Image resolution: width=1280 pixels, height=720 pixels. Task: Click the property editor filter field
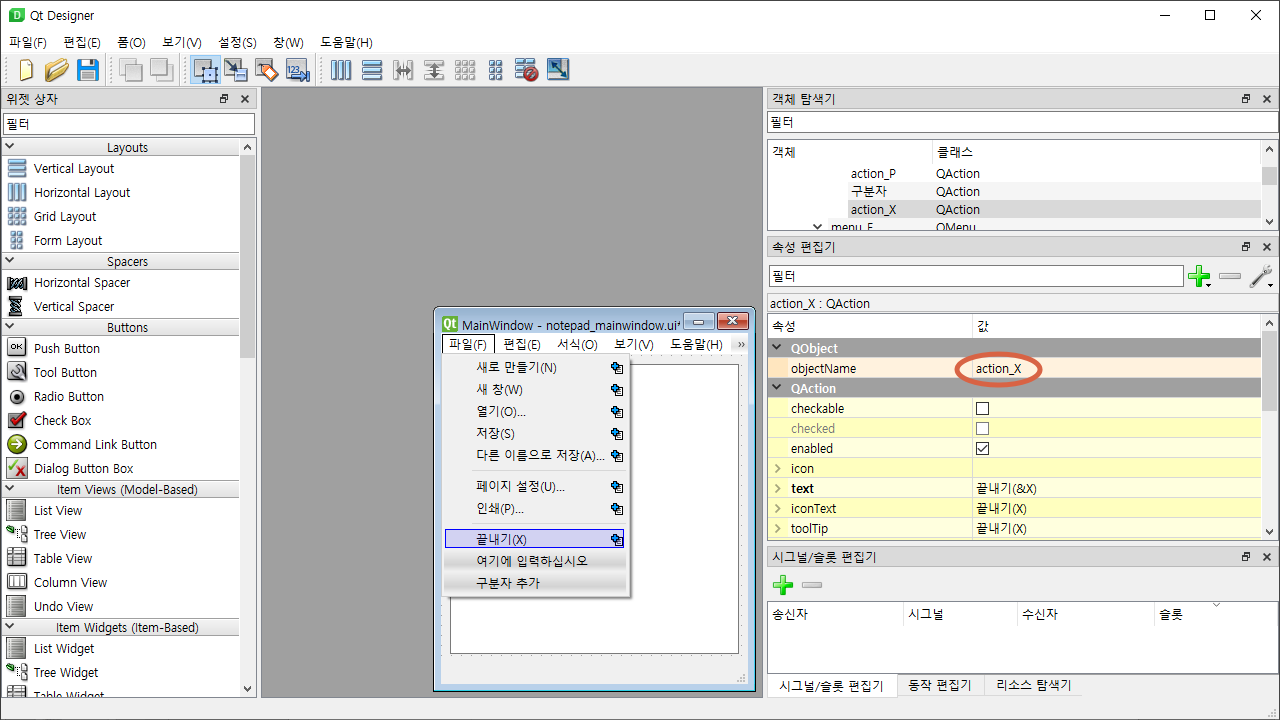pos(976,276)
